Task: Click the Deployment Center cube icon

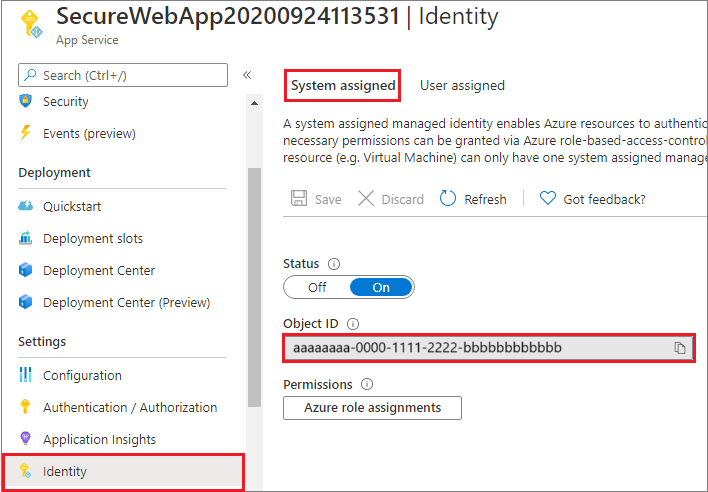Action: click(25, 270)
